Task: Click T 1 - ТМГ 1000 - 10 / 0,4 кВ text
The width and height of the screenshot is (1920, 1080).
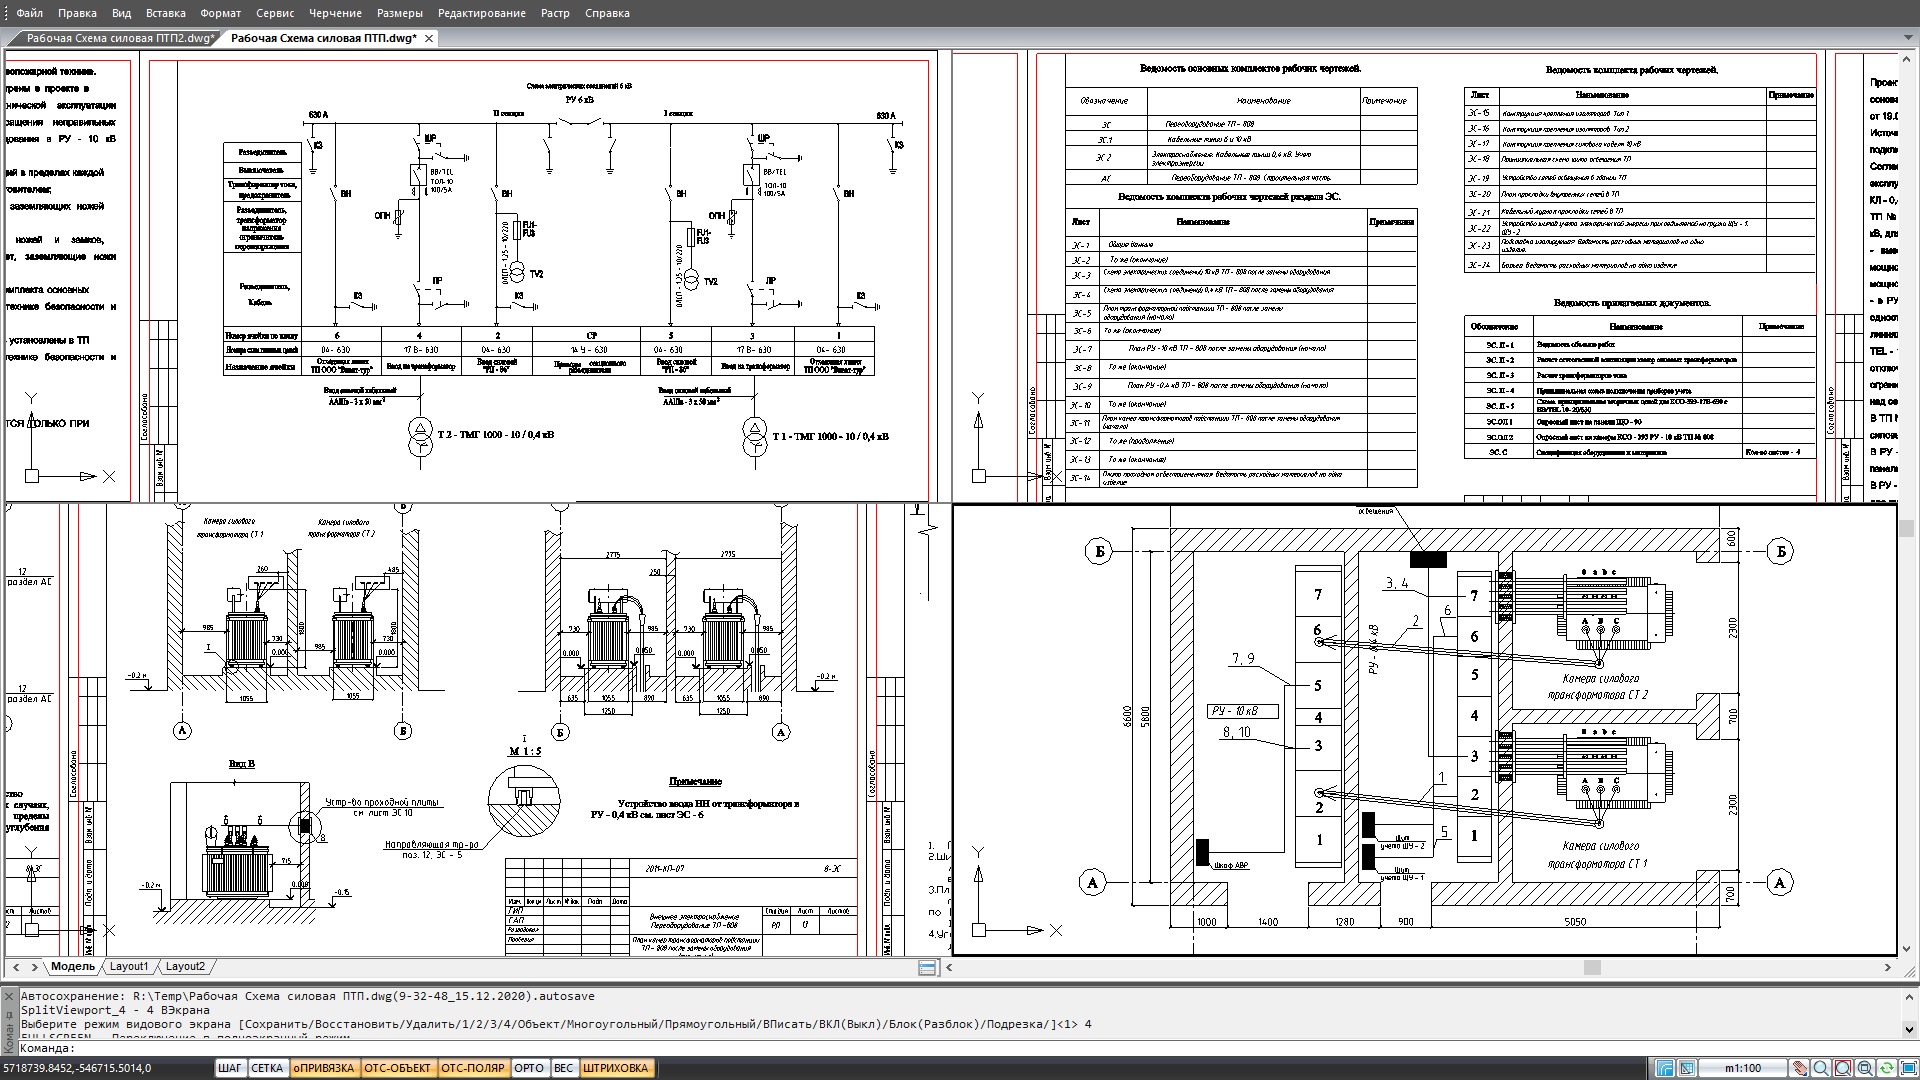Action: [830, 436]
